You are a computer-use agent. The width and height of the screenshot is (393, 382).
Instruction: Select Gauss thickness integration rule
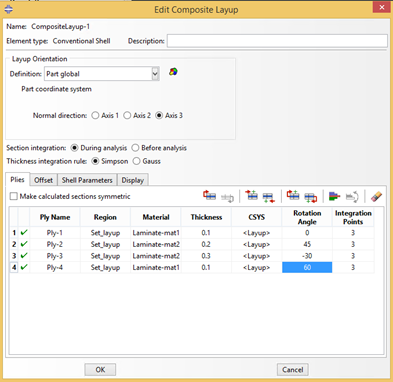click(136, 161)
